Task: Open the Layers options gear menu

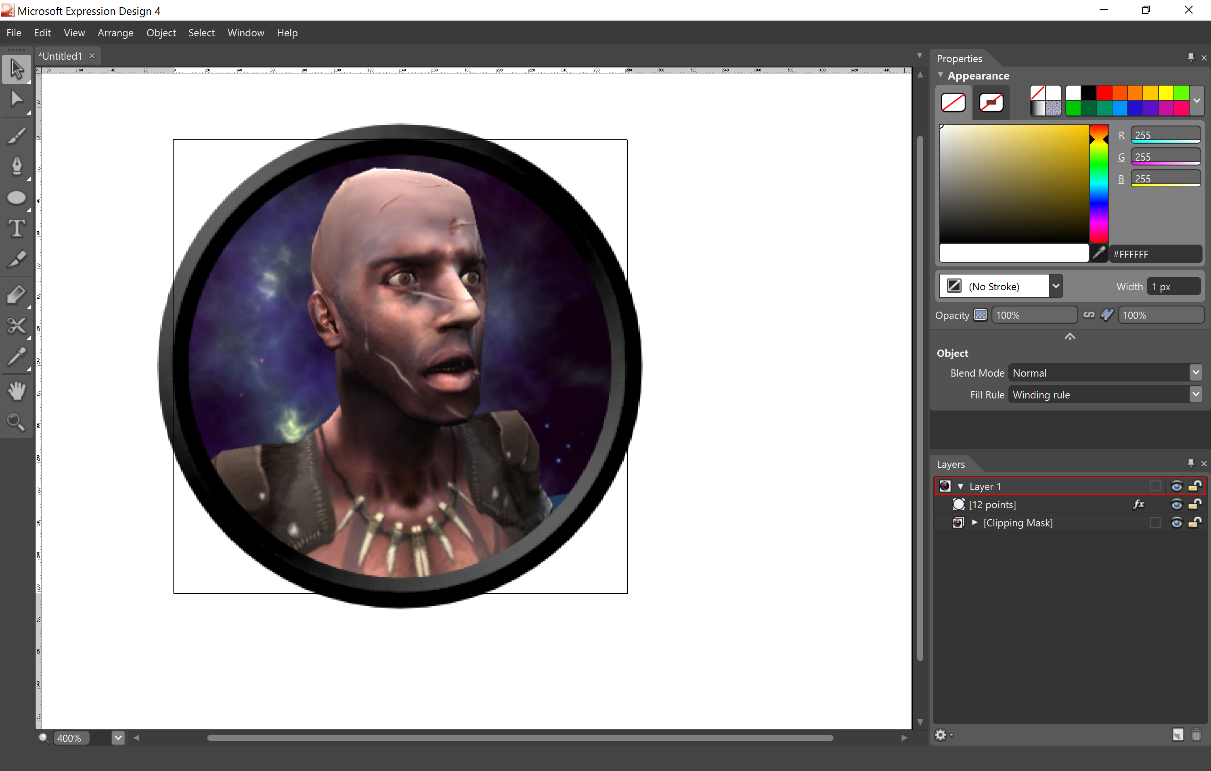Action: 942,735
